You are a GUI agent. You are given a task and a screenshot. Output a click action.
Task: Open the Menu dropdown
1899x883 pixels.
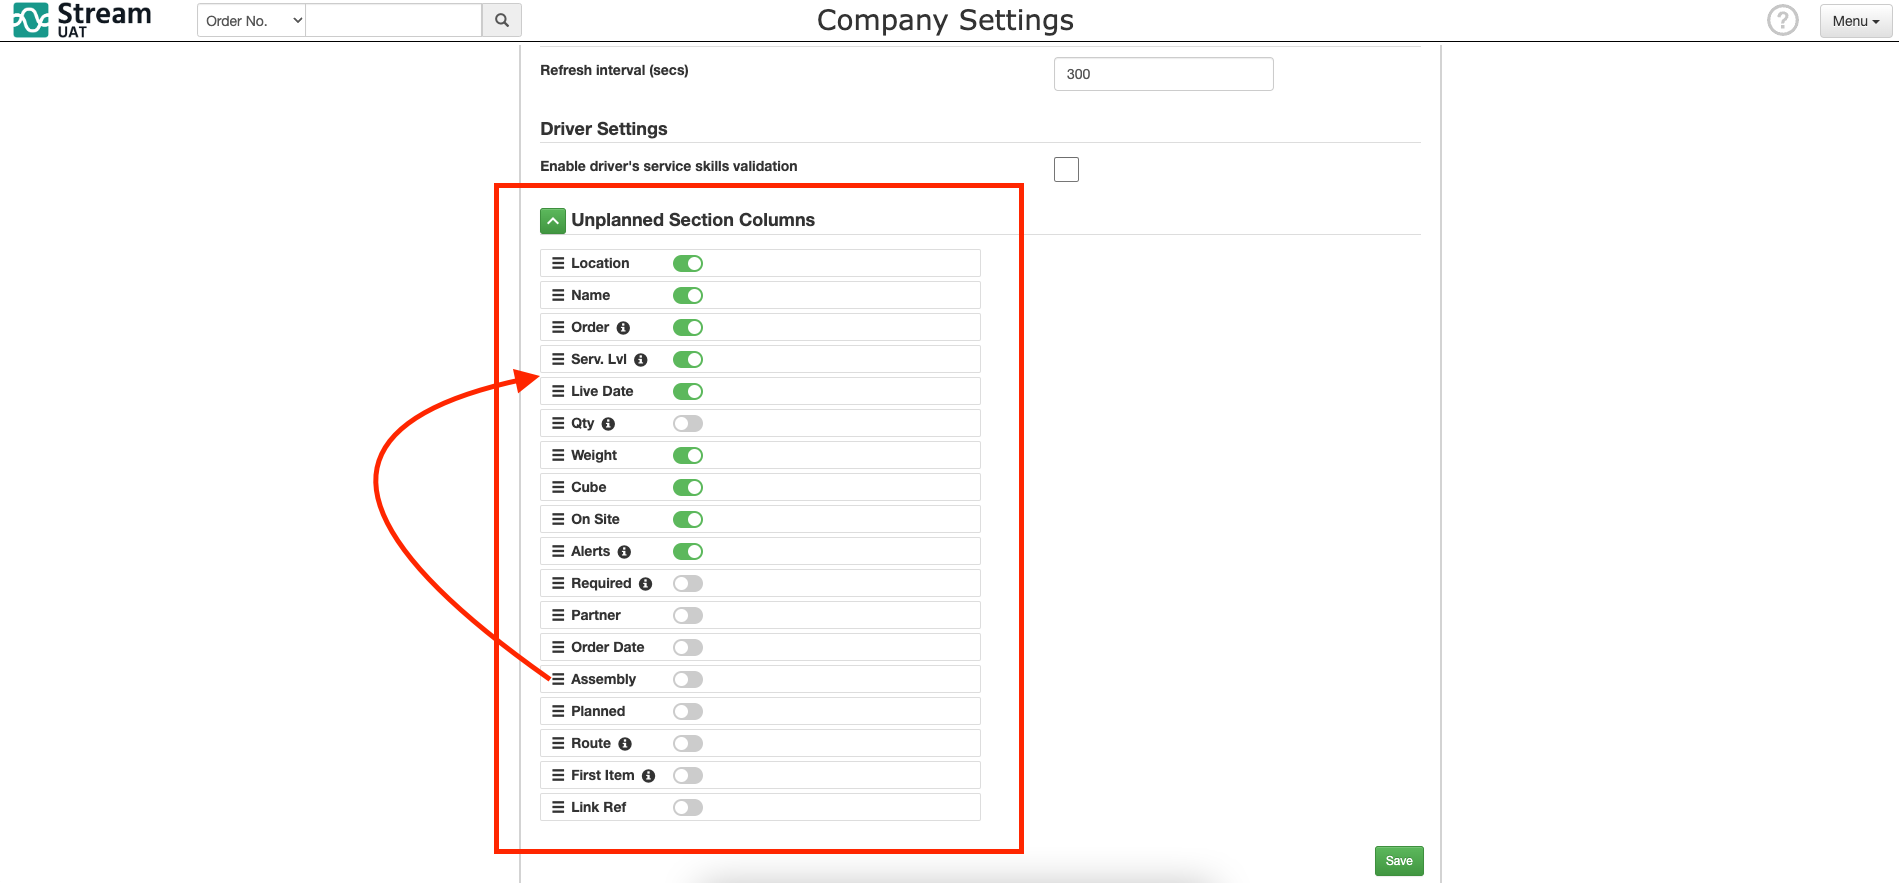coord(1855,20)
